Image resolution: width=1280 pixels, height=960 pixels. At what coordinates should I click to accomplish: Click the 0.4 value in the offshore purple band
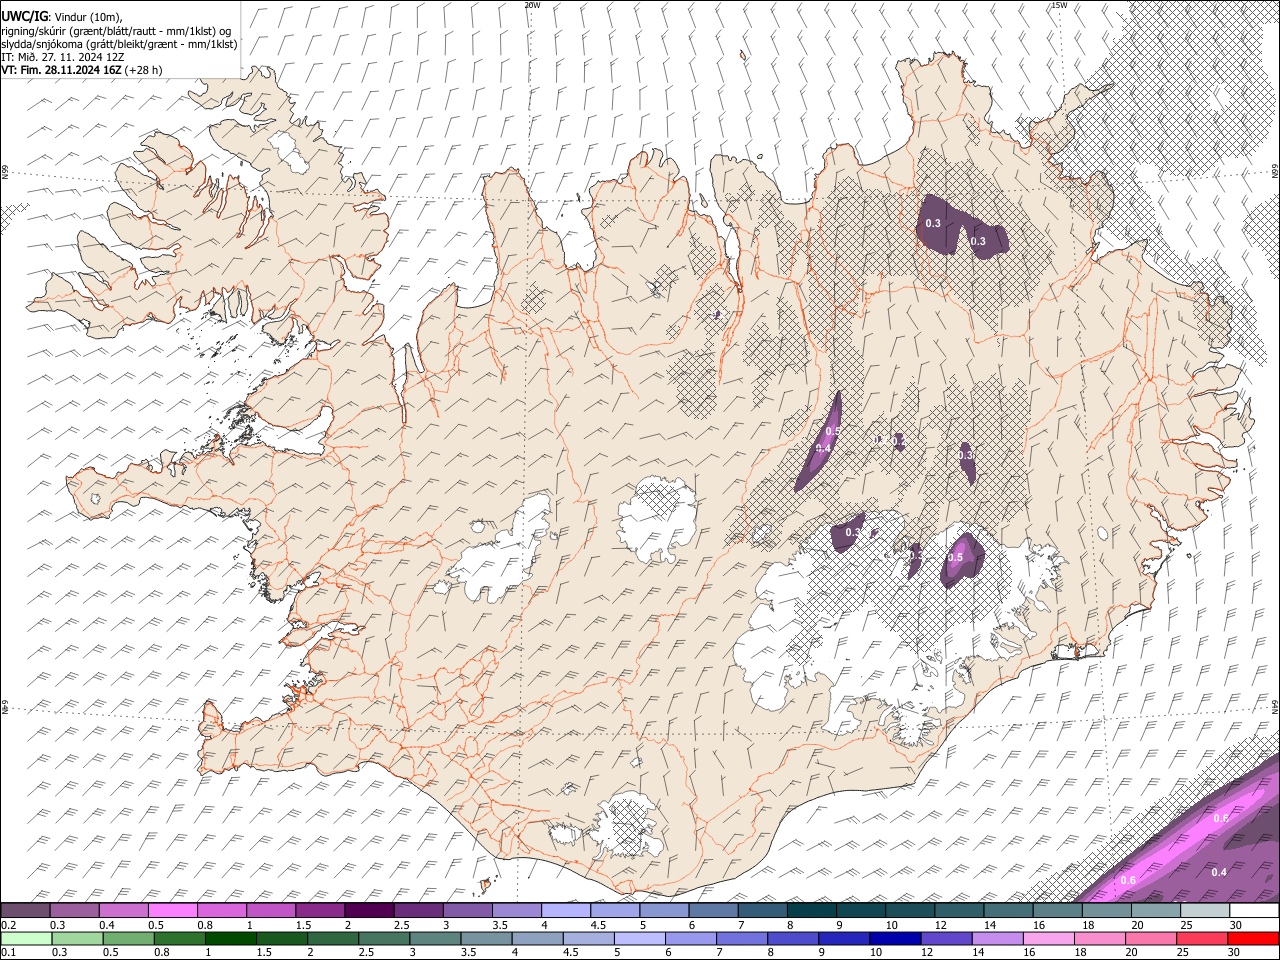click(x=1219, y=872)
